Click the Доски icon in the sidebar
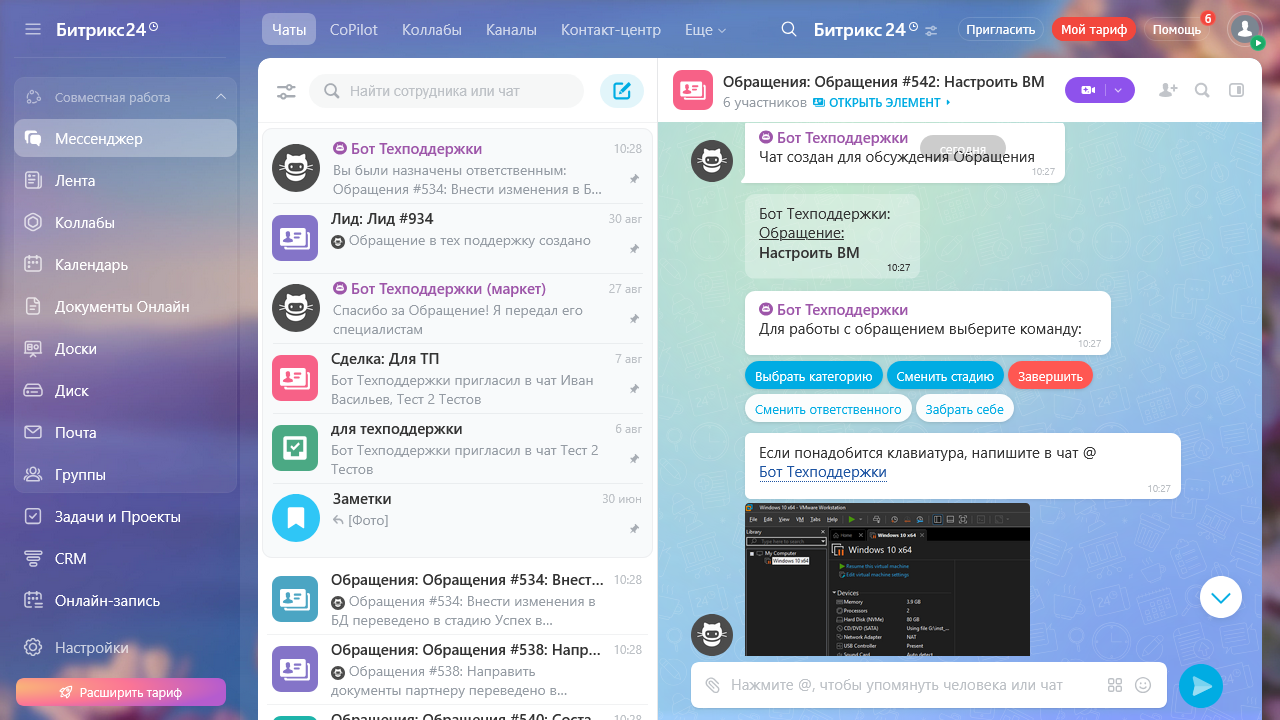This screenshot has height=720, width=1280. tap(33, 348)
